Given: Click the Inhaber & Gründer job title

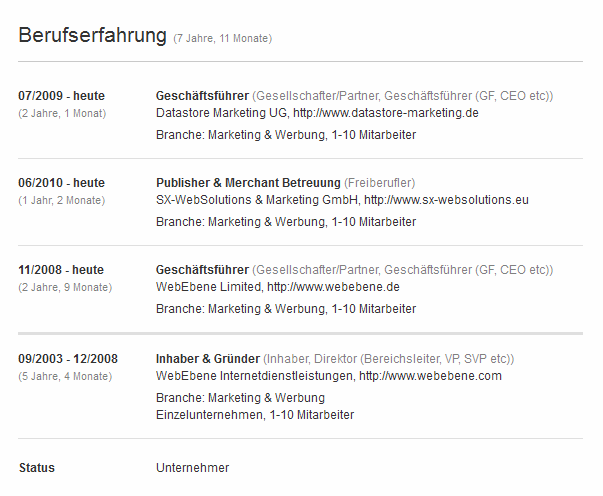Looking at the screenshot, I should pyautogui.click(x=207, y=358).
